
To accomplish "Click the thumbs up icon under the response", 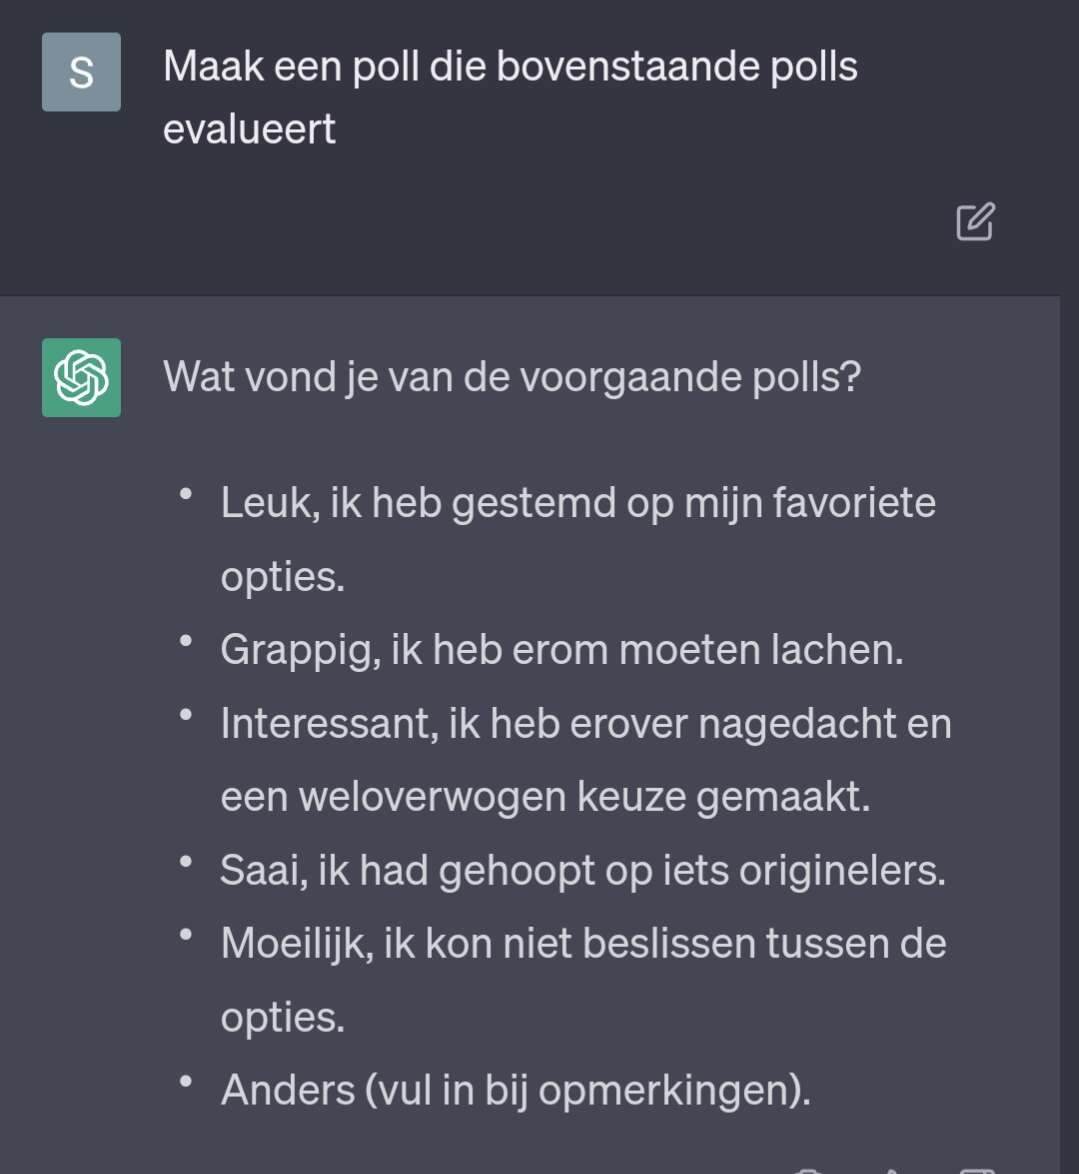I will [x=891, y=1170].
